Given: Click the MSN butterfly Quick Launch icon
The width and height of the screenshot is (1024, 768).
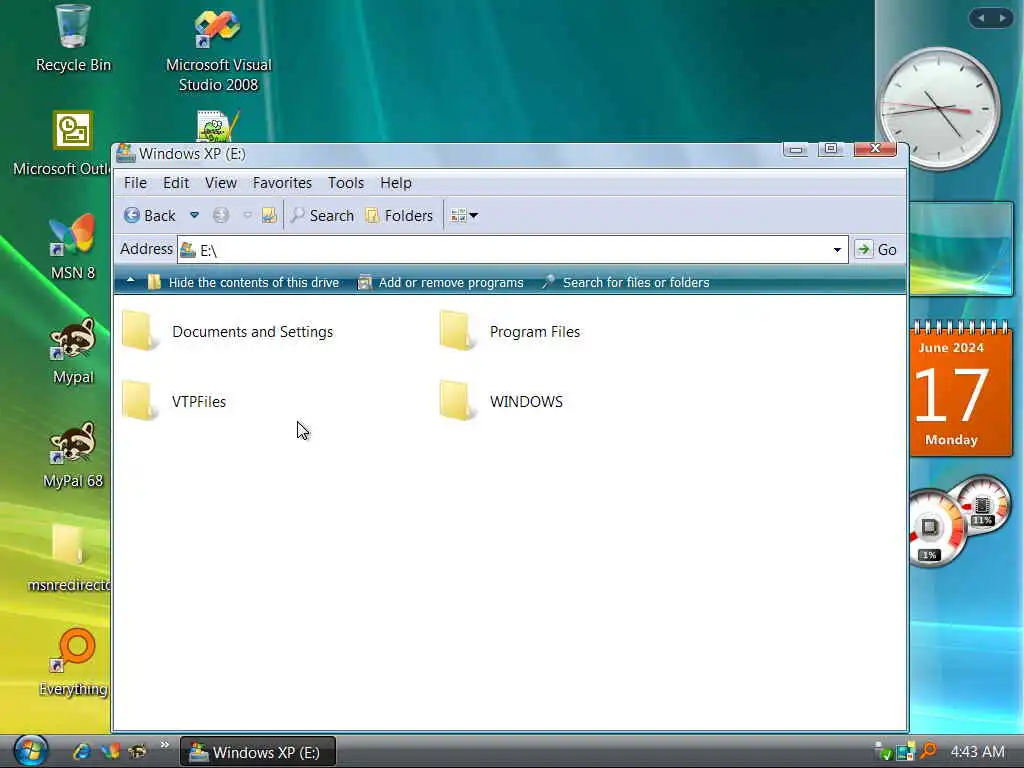Looking at the screenshot, I should 110,751.
